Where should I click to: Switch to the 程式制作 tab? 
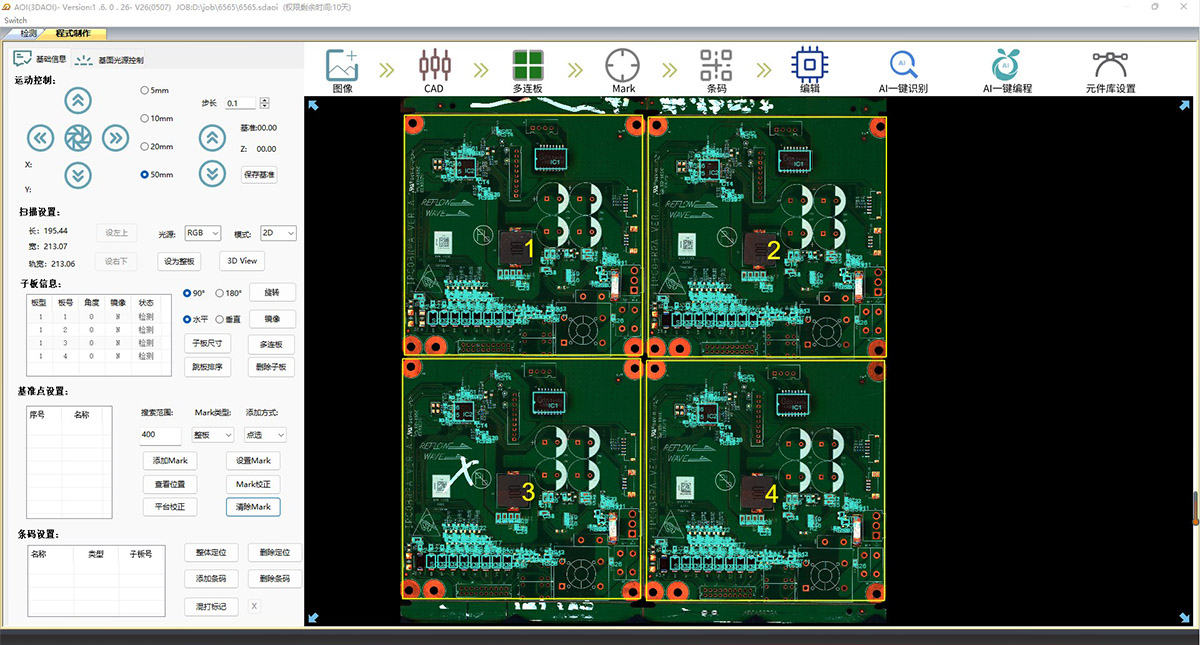click(73, 33)
